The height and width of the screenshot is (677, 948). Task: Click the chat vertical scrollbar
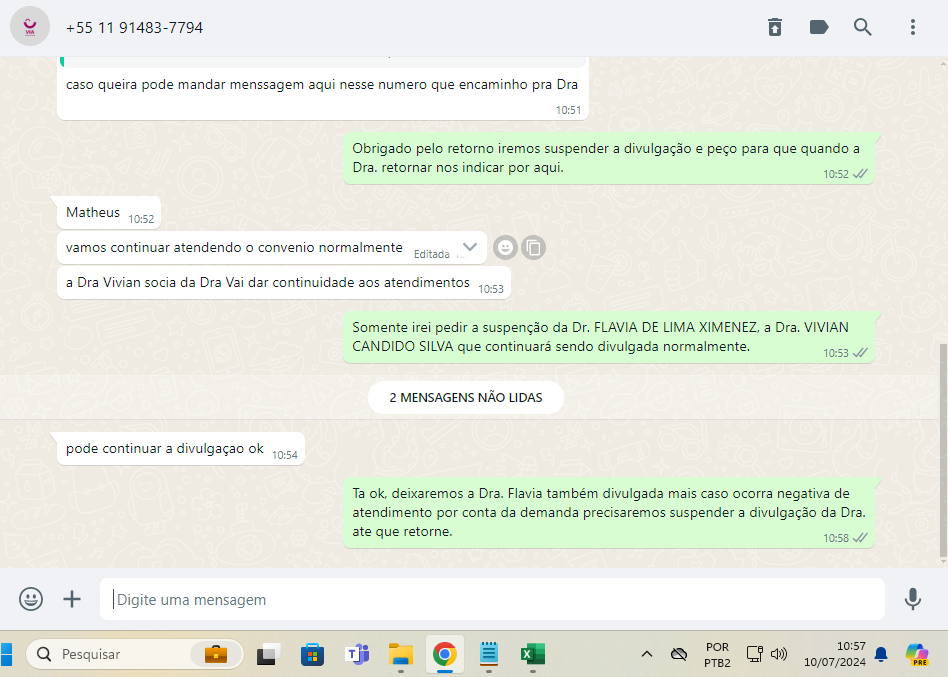943,450
